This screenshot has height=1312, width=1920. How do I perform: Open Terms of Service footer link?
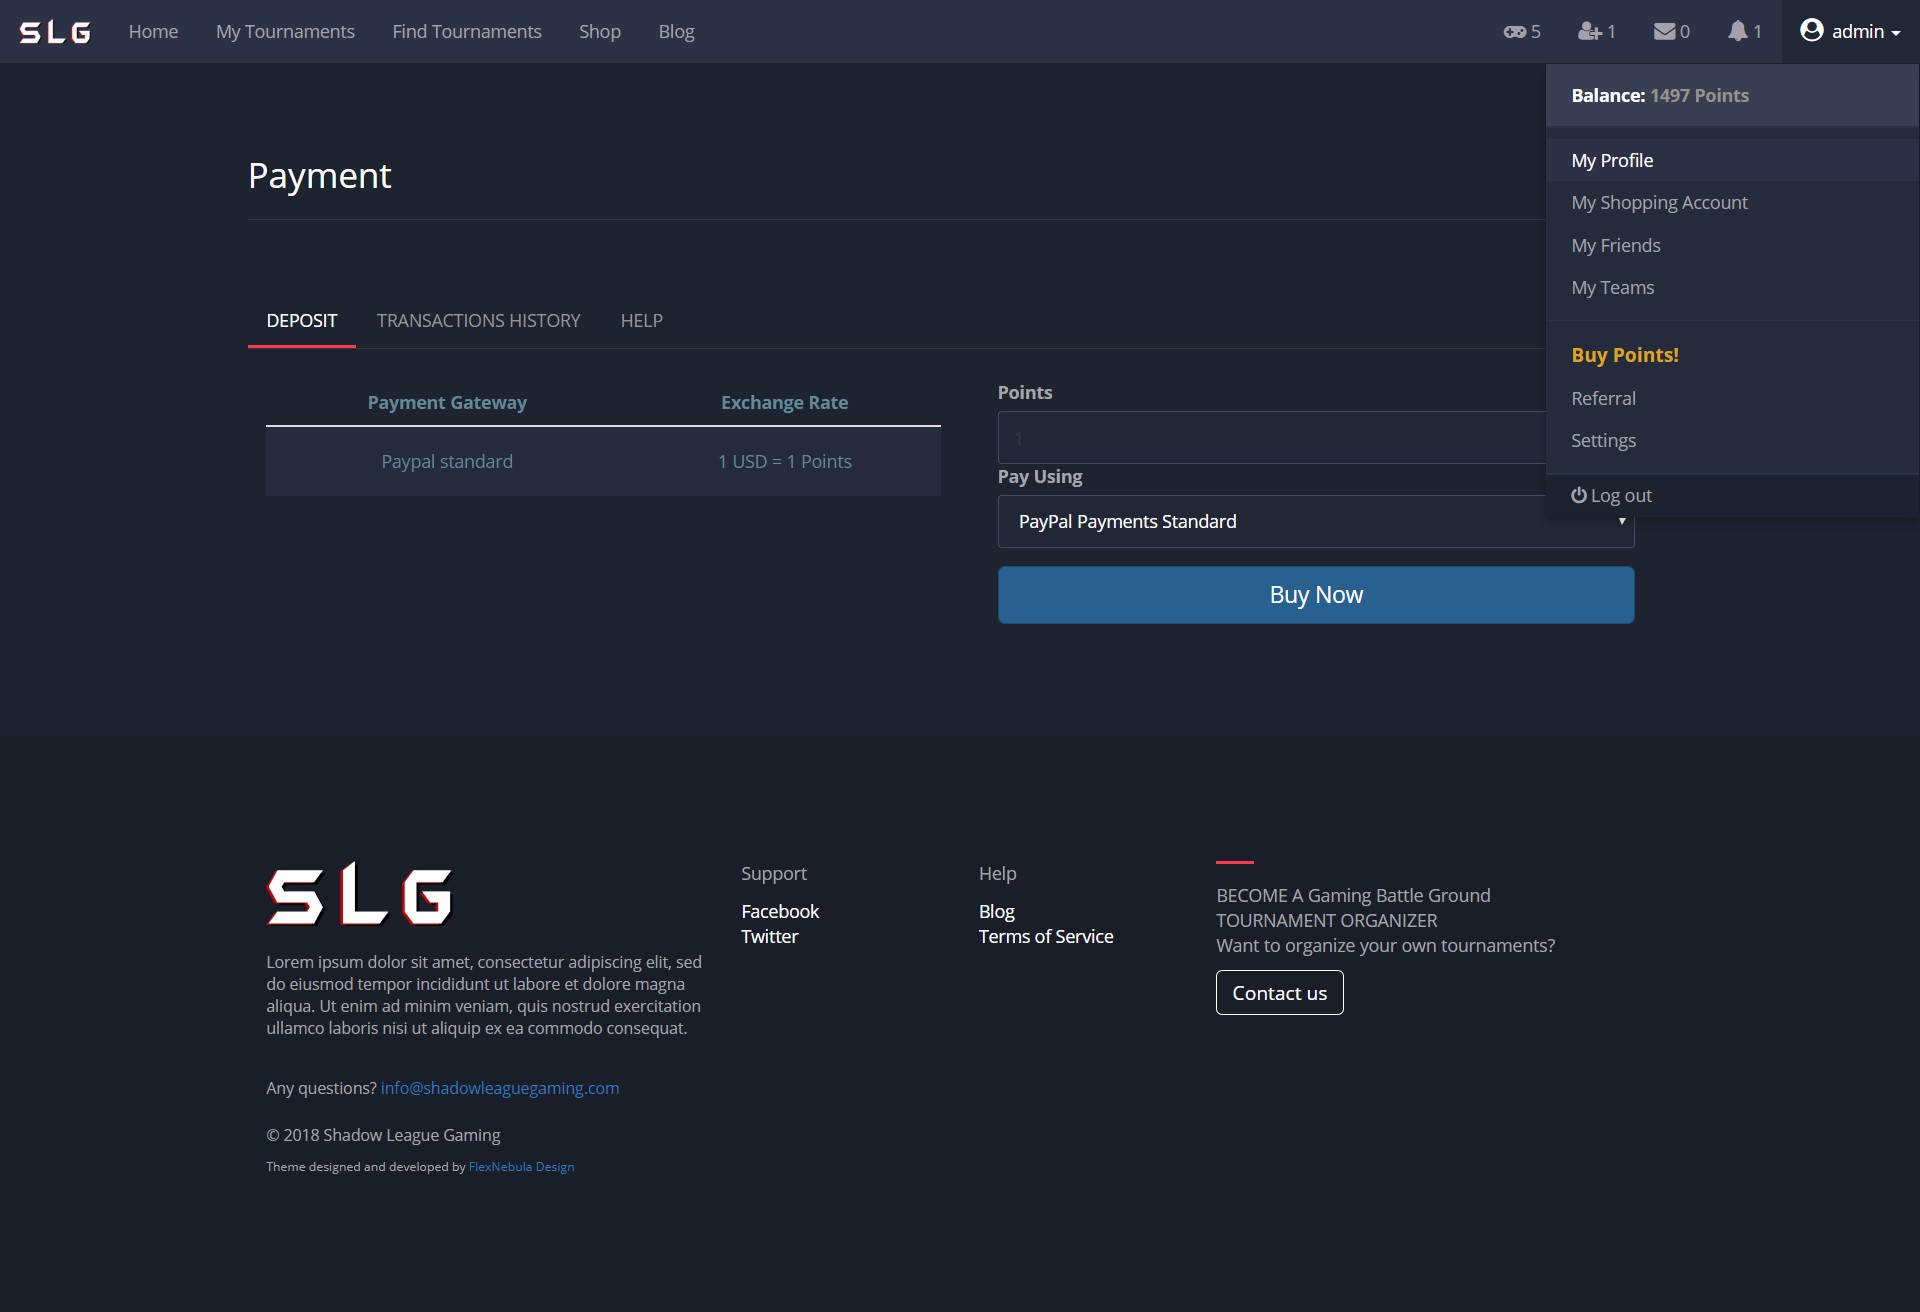(x=1045, y=937)
